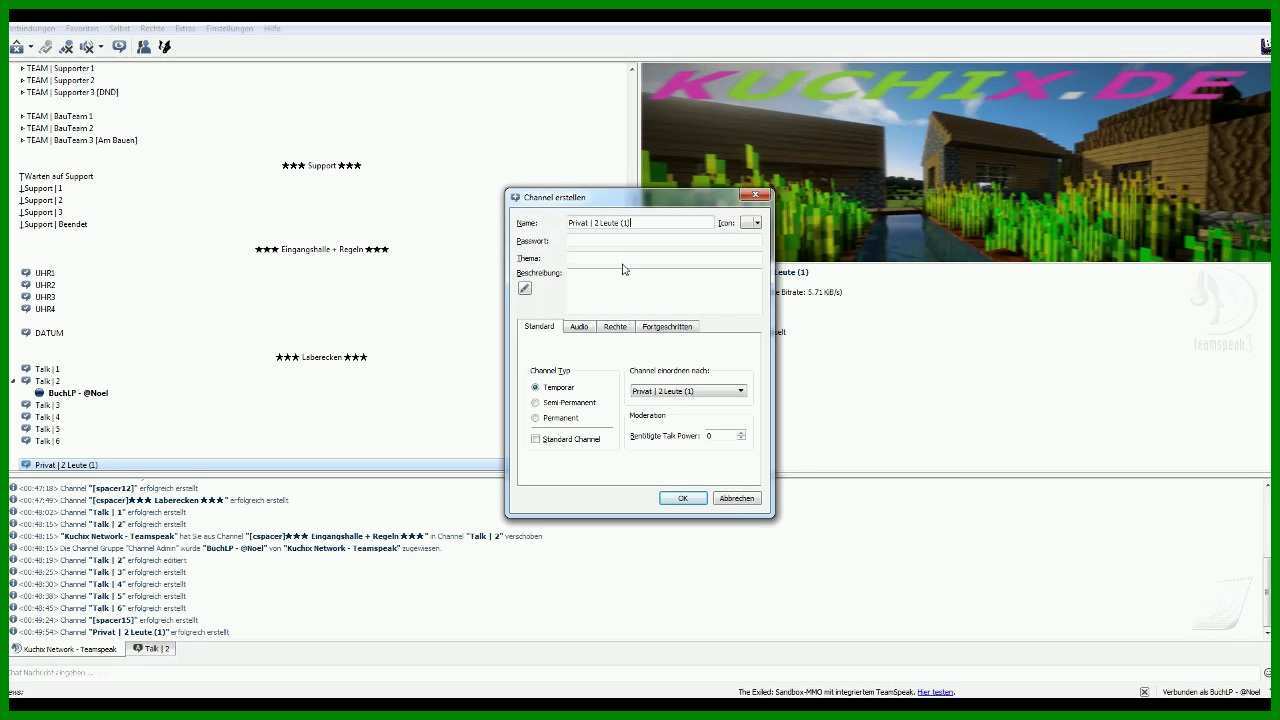
Task: Select Warten auf Support channel
Action: tap(56, 176)
